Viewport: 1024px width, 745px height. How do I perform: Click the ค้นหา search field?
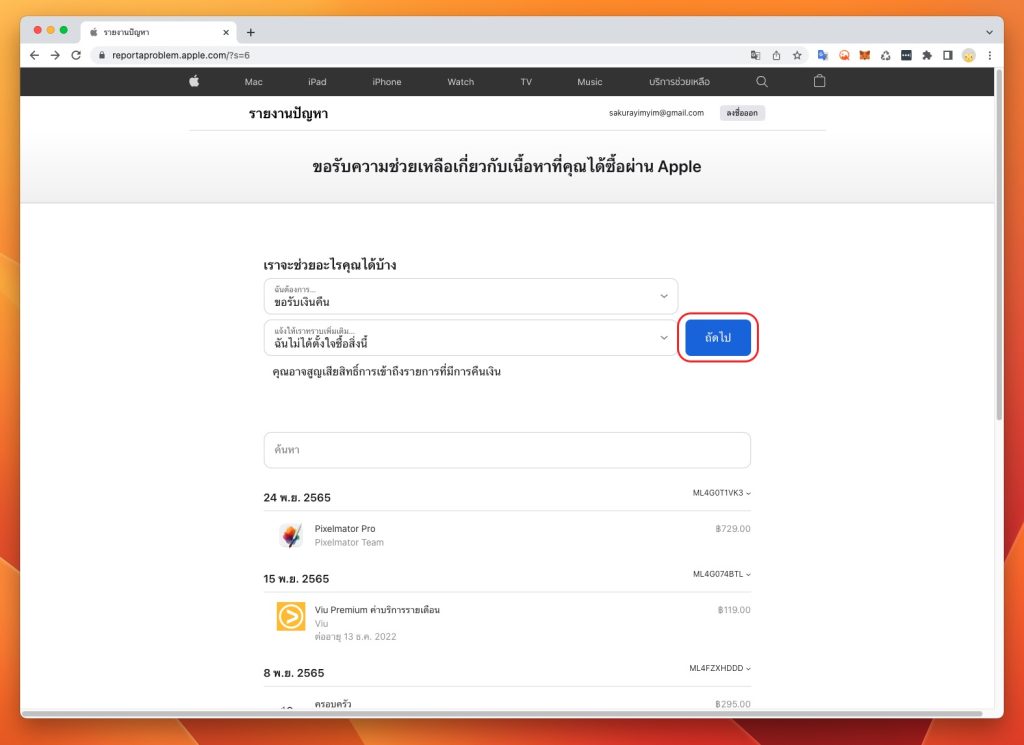pos(506,450)
